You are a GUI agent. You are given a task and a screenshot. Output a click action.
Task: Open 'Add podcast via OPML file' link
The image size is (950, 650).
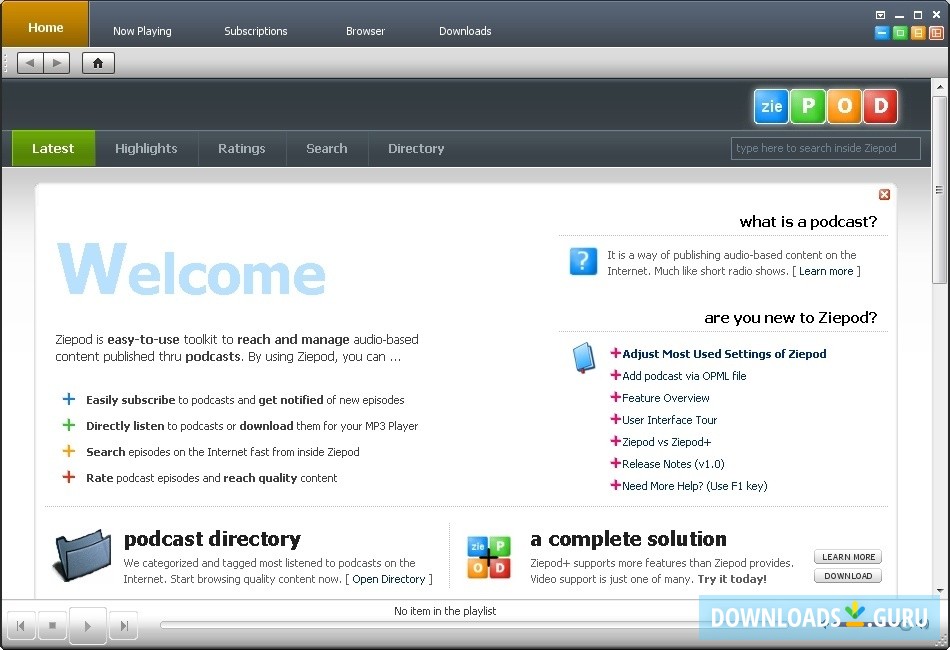(x=684, y=376)
